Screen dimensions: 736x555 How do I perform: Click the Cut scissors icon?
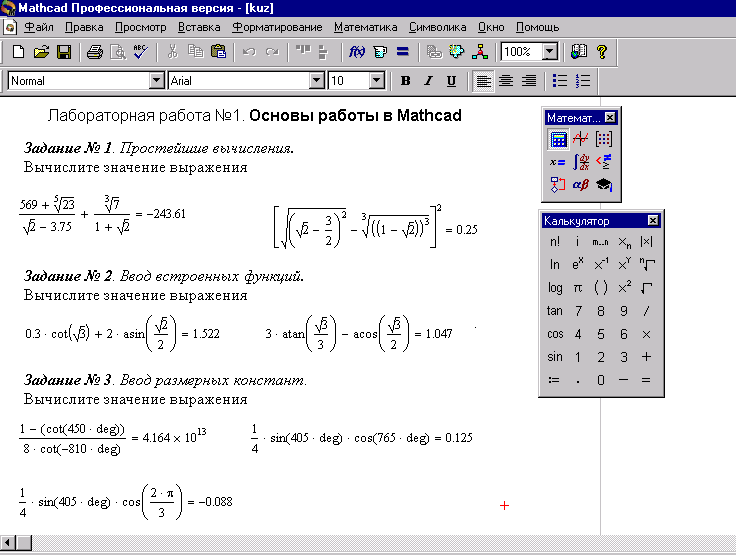tap(172, 52)
